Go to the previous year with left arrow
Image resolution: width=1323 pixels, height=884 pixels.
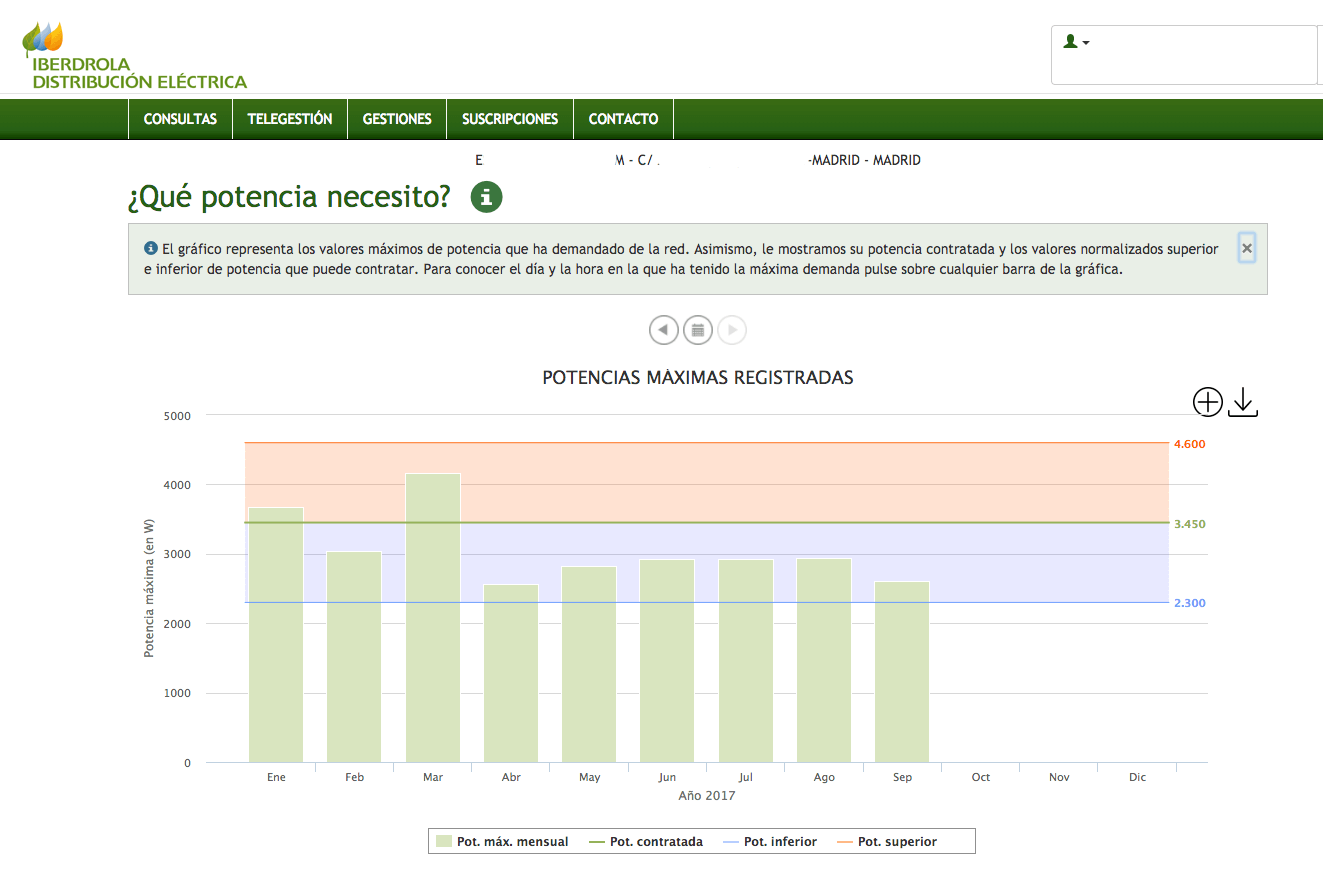click(663, 329)
